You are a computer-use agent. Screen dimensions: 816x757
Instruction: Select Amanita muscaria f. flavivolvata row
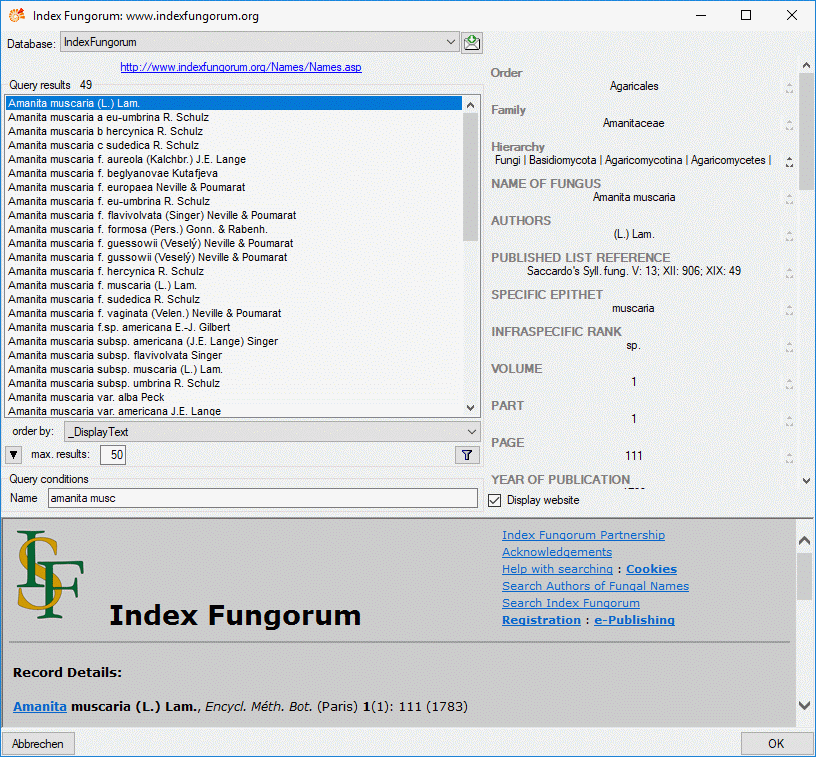(x=234, y=215)
